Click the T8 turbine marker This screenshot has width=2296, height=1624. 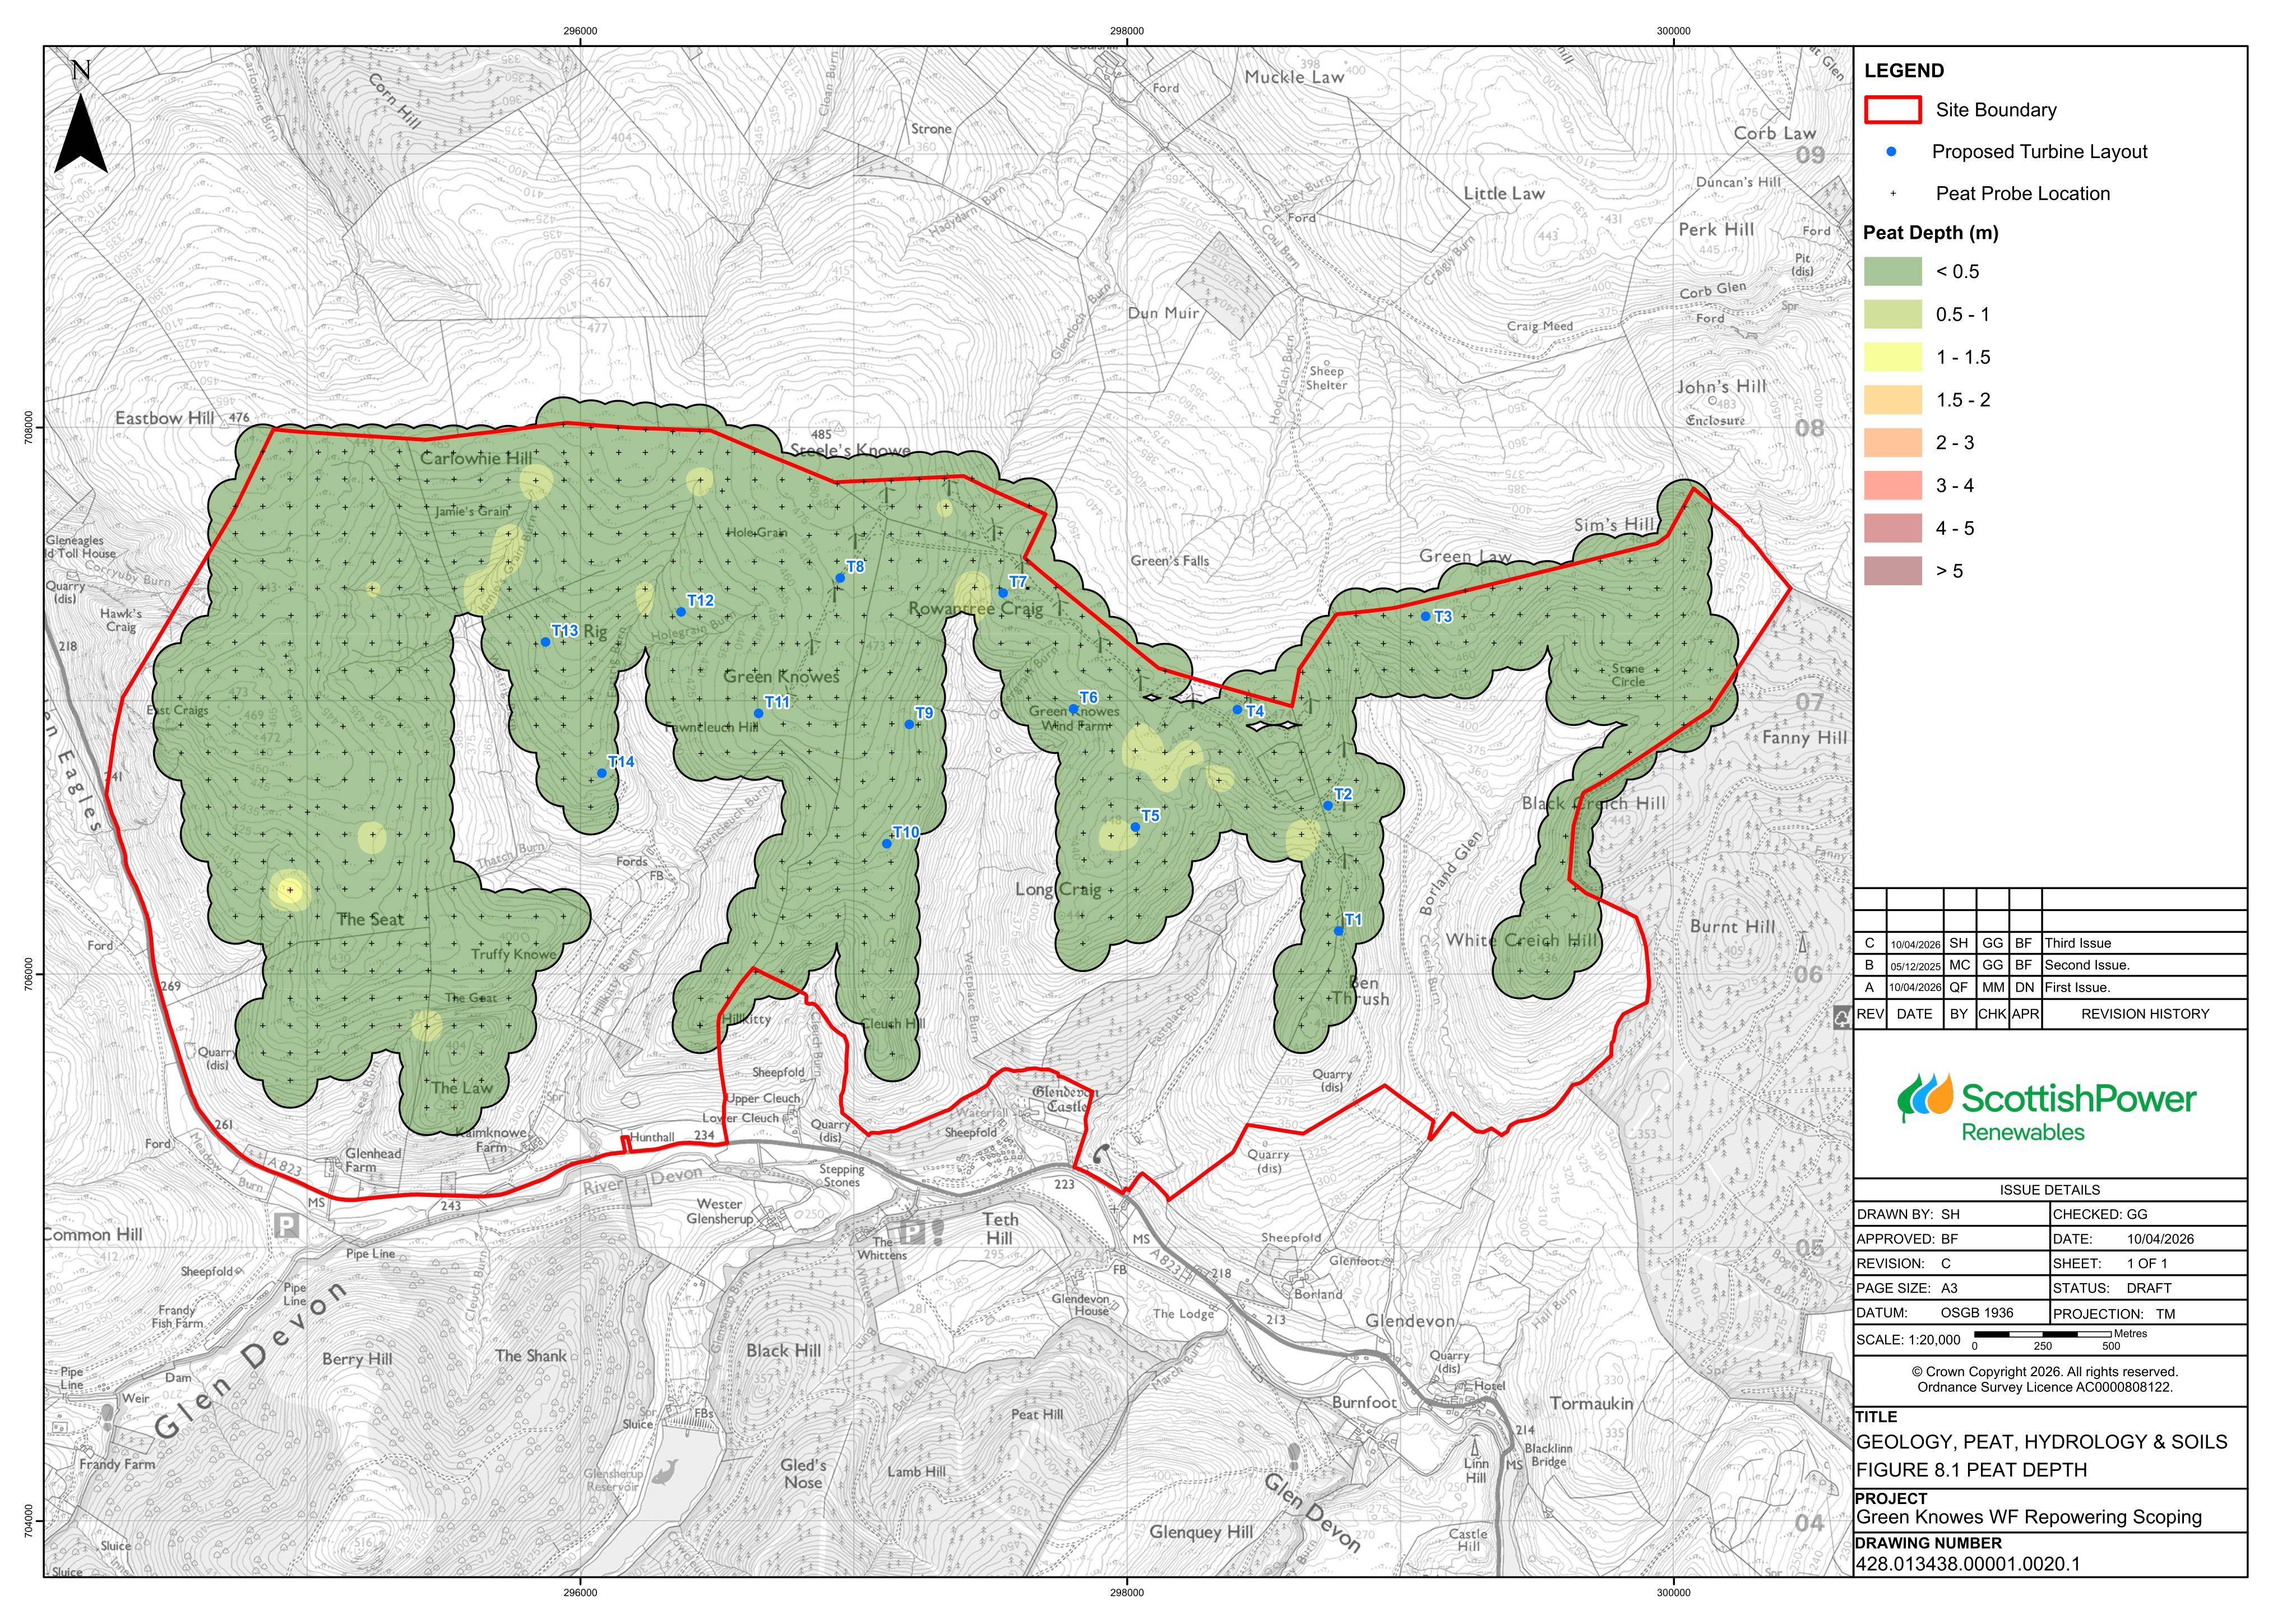(840, 578)
